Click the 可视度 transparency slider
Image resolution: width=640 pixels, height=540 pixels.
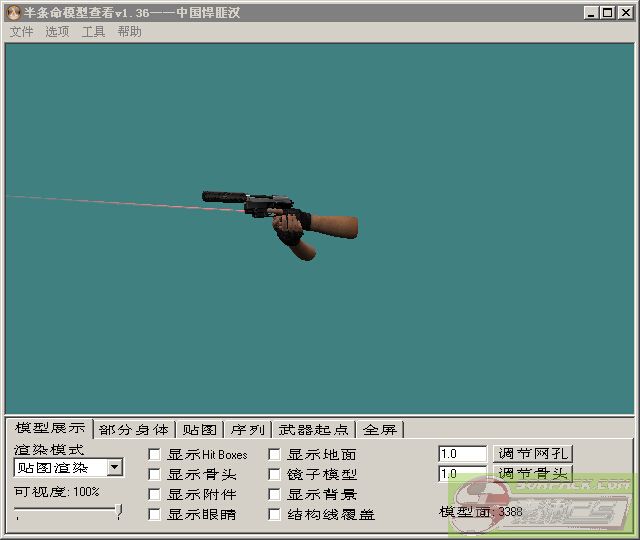tap(67, 511)
